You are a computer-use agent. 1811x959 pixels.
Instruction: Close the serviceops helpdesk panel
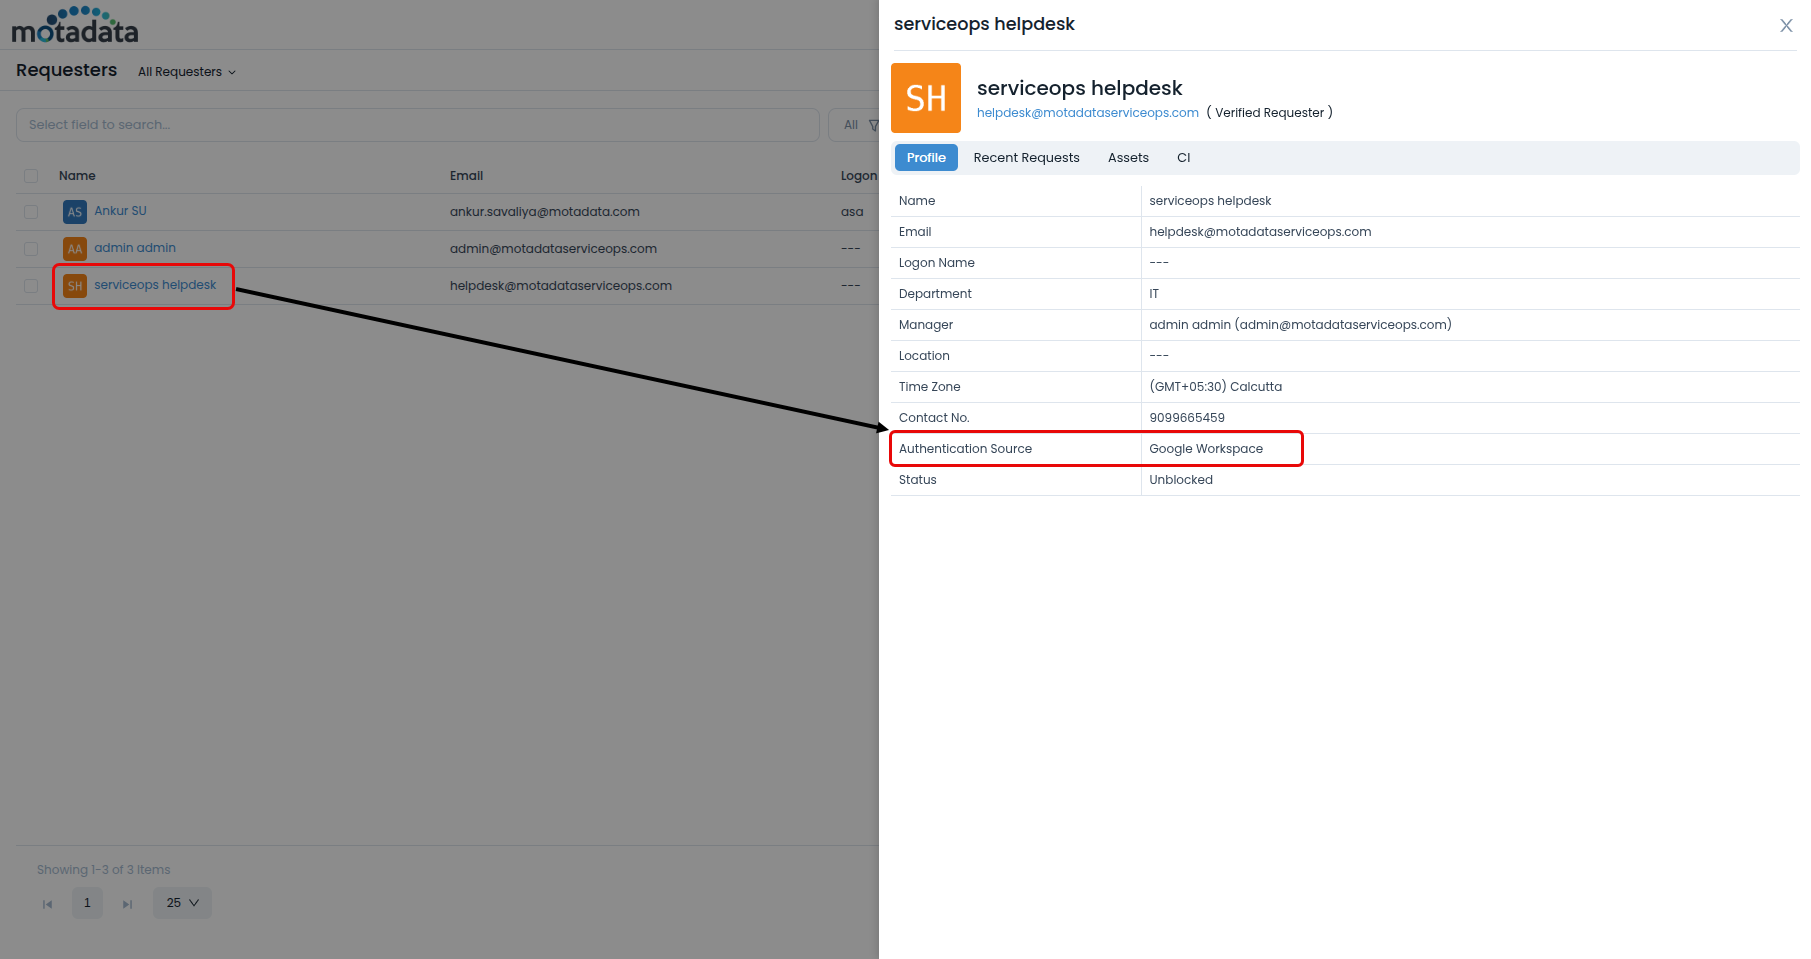tap(1786, 26)
